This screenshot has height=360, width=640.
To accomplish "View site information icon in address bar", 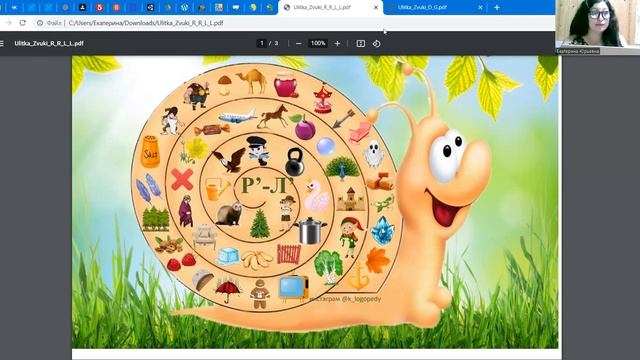I will [40, 23].
